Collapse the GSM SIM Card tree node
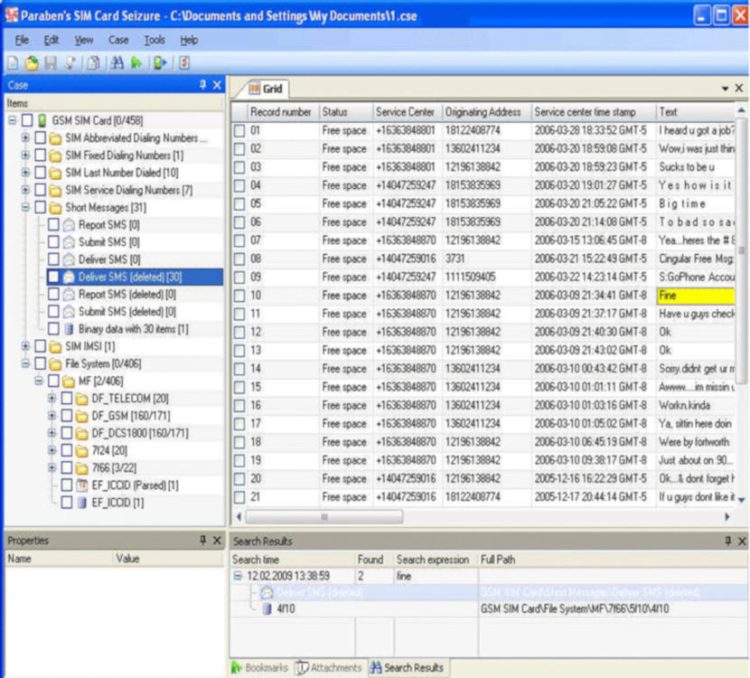The height and width of the screenshot is (678, 750). click(x=12, y=121)
